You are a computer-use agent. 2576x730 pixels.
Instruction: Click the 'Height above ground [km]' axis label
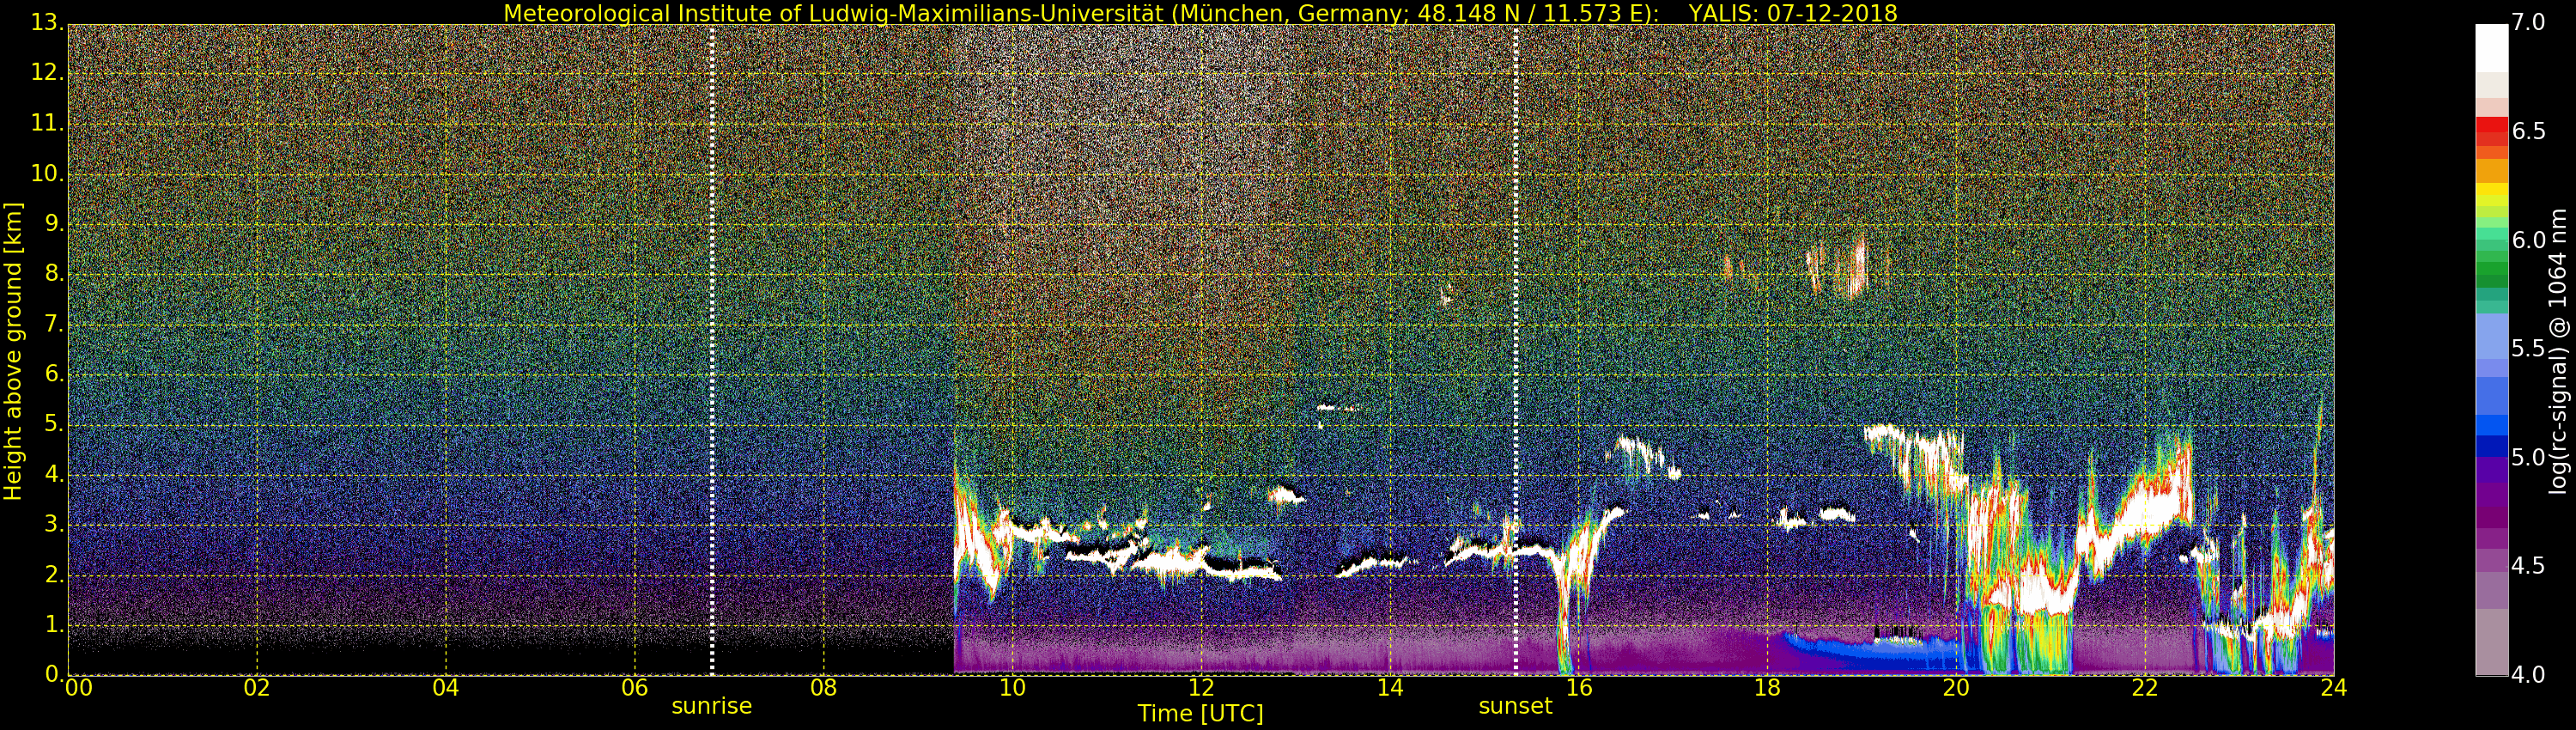coord(13,351)
